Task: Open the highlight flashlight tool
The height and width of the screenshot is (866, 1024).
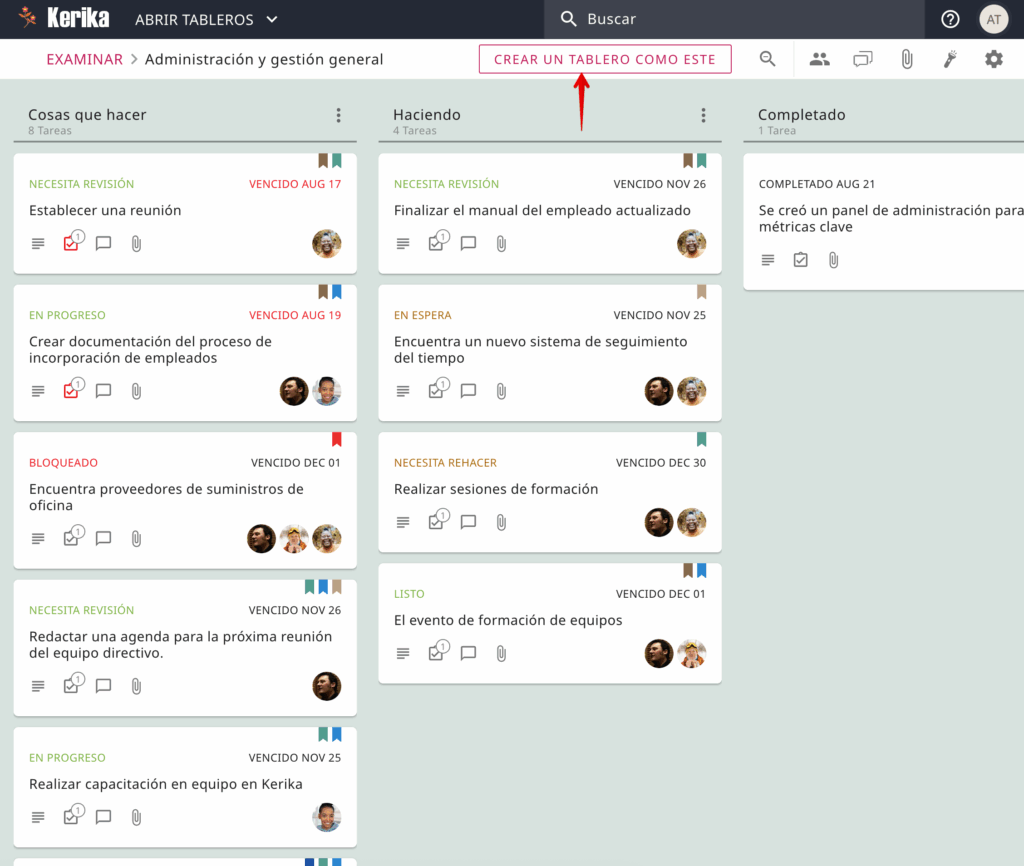Action: tap(950, 59)
